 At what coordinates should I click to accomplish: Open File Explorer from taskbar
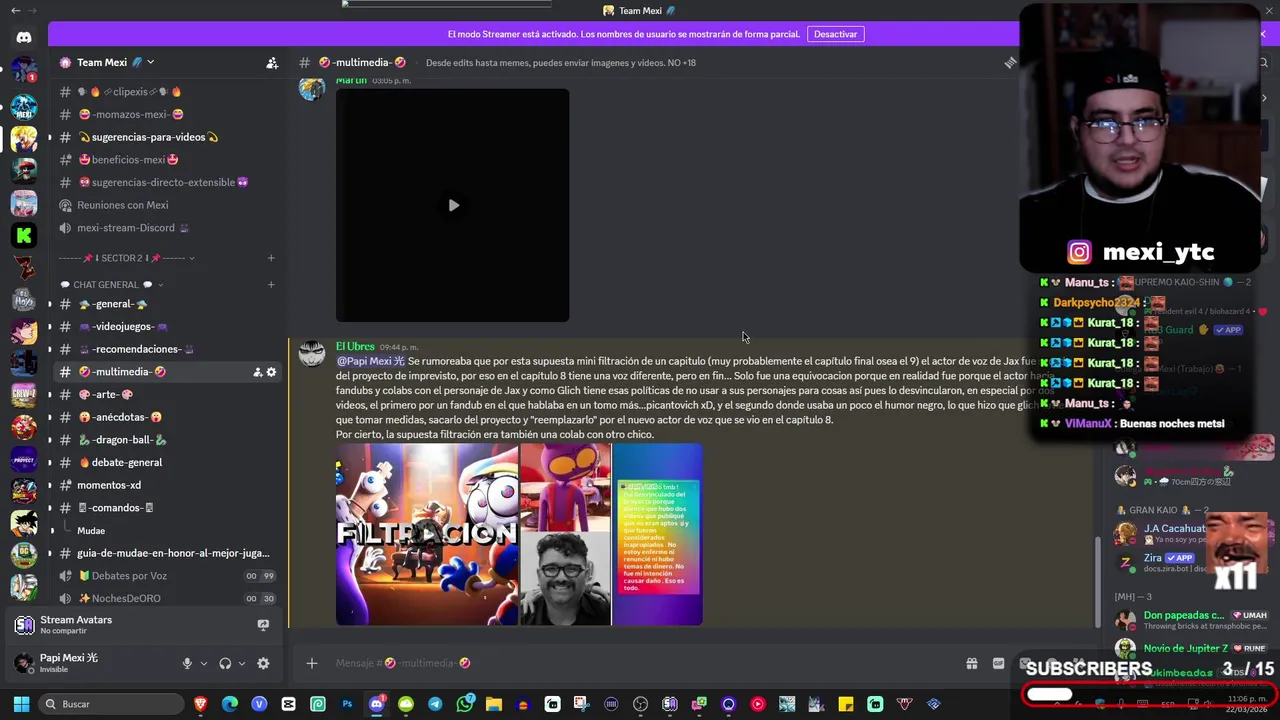(493, 704)
